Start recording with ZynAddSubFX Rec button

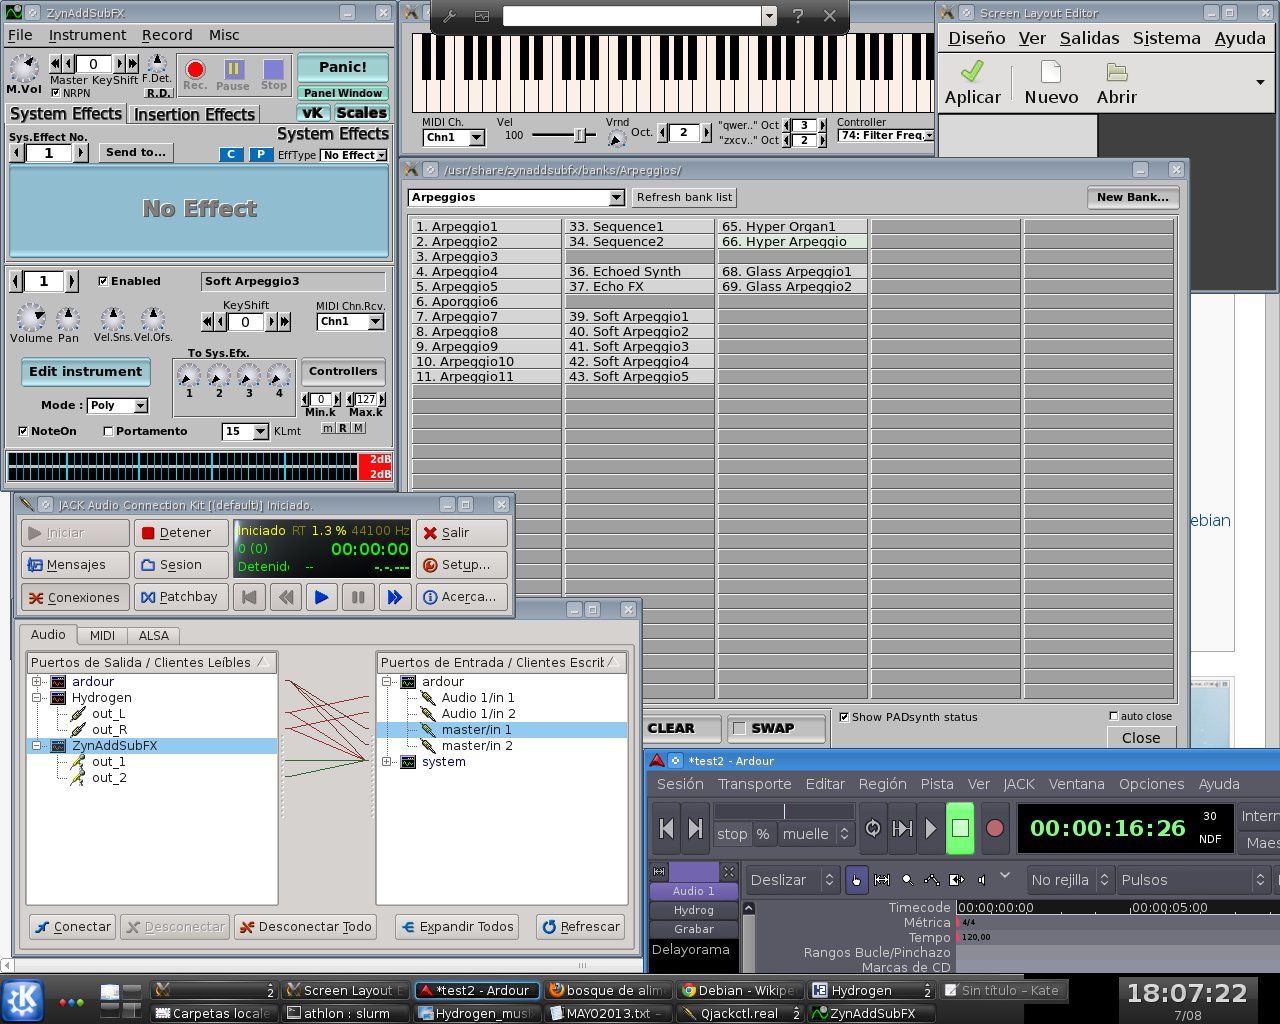[x=195, y=70]
